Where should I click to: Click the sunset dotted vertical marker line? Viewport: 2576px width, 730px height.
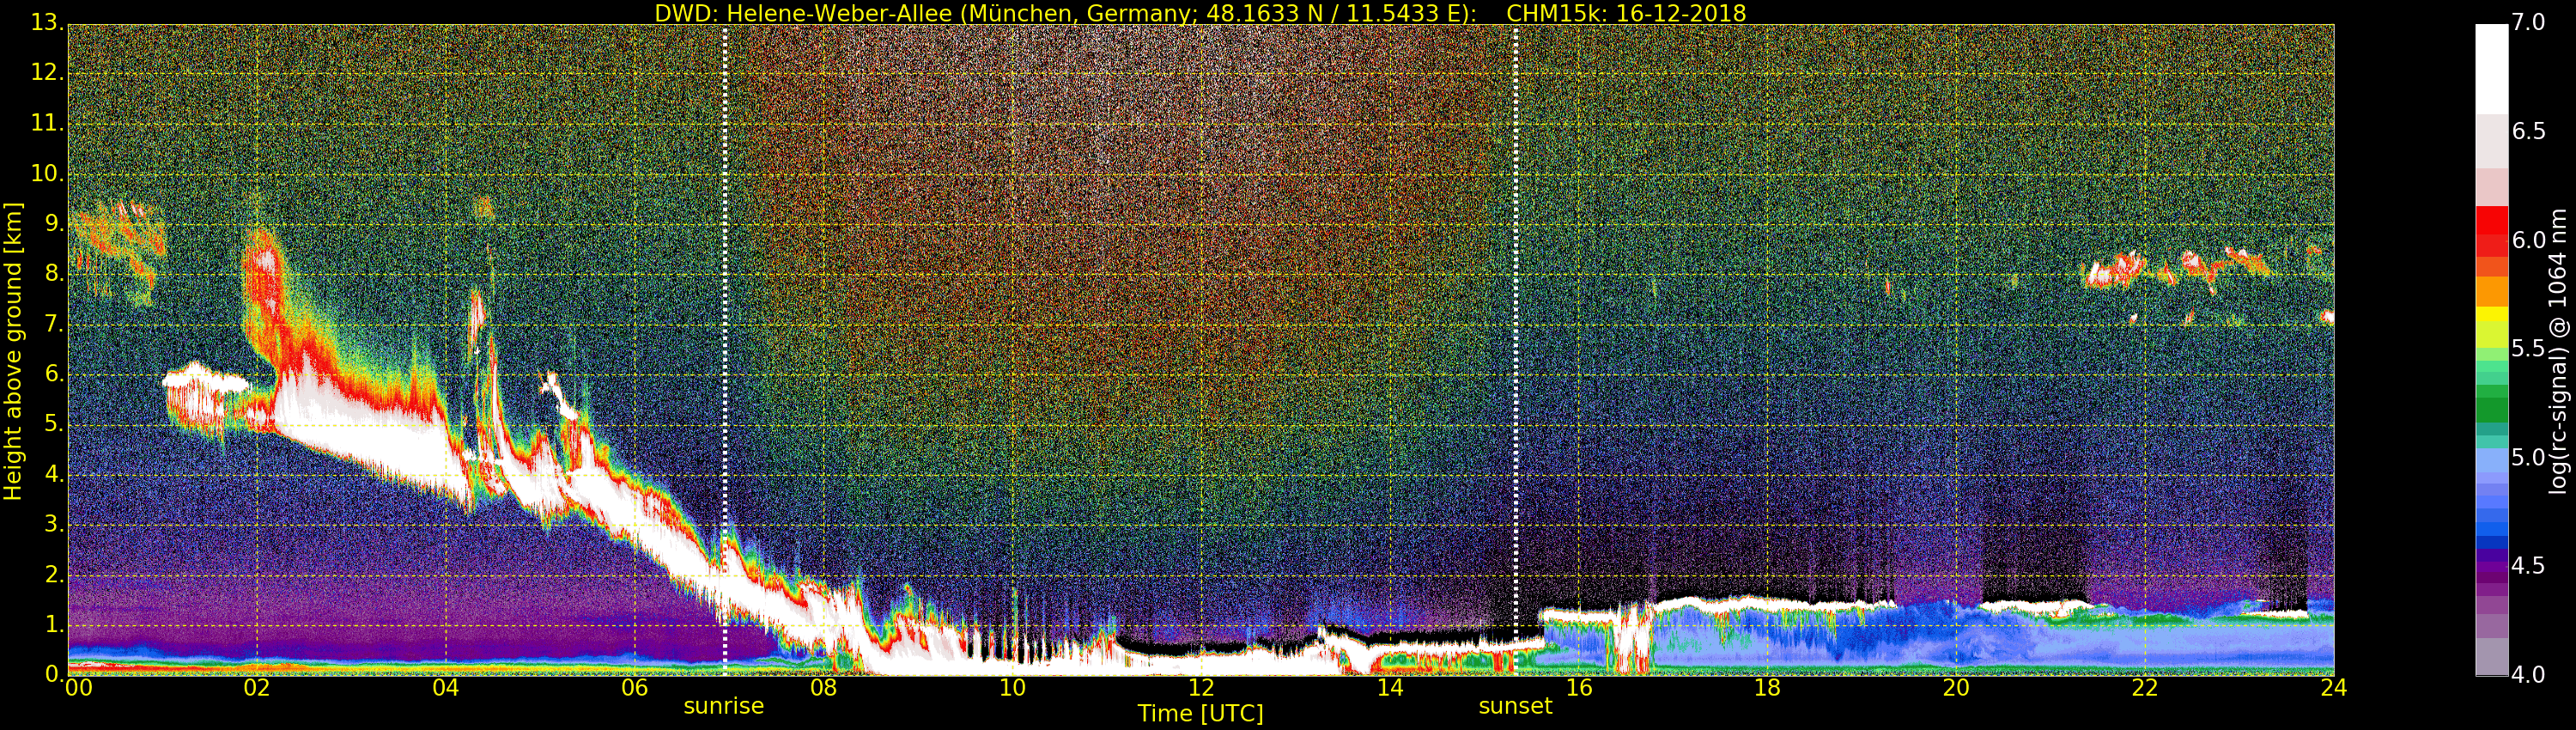coord(1516,350)
